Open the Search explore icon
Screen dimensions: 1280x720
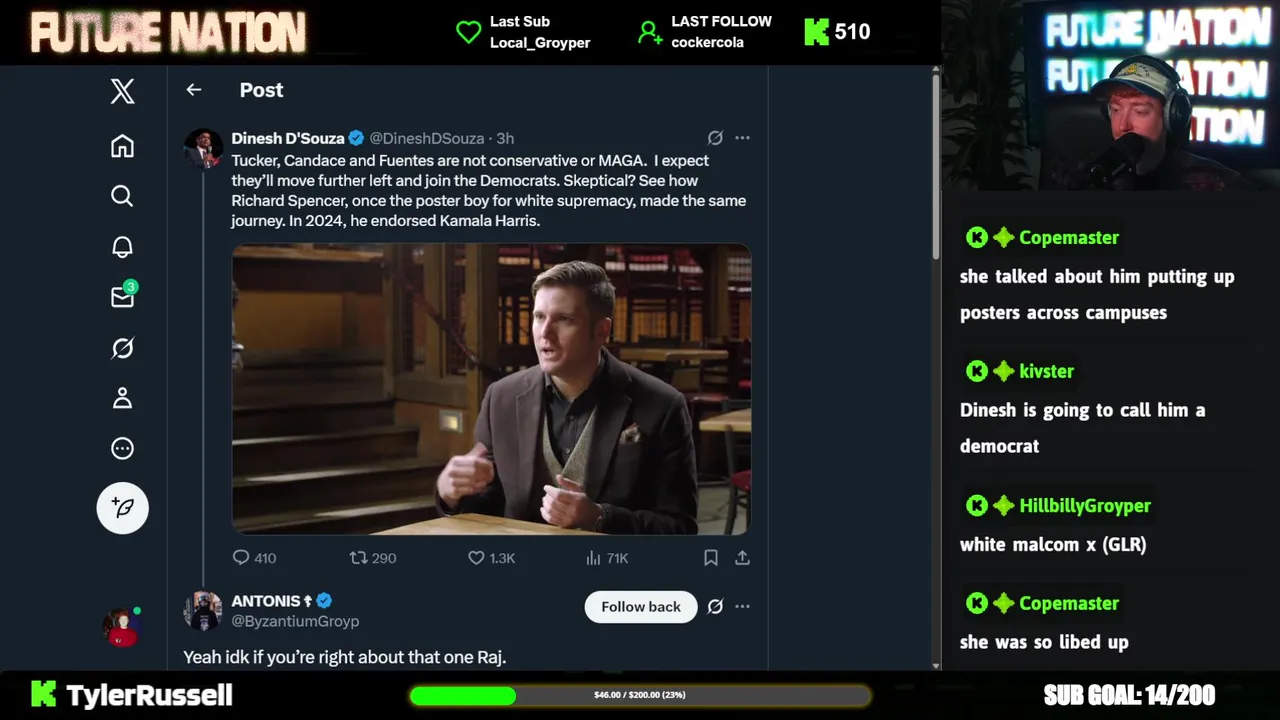(122, 196)
